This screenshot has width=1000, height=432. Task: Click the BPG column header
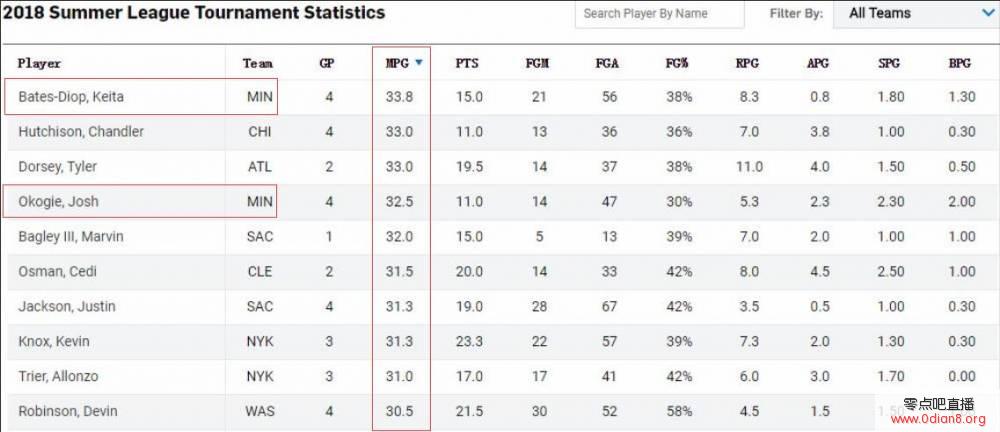959,63
